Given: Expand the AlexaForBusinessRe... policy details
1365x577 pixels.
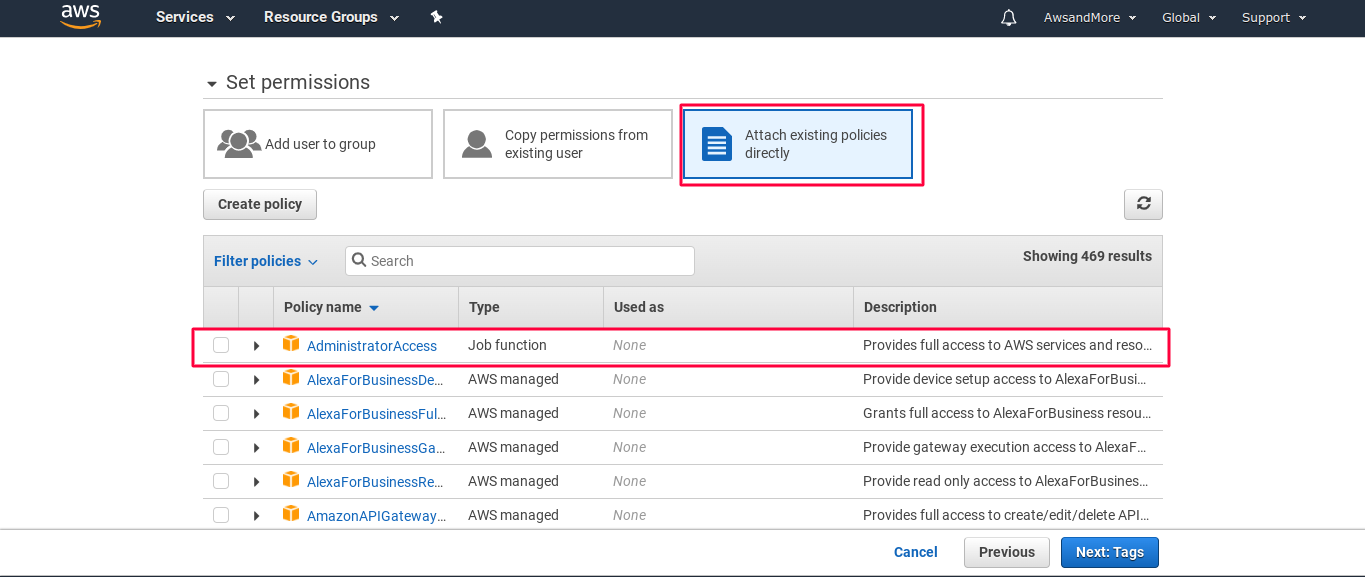Looking at the screenshot, I should click(x=256, y=482).
